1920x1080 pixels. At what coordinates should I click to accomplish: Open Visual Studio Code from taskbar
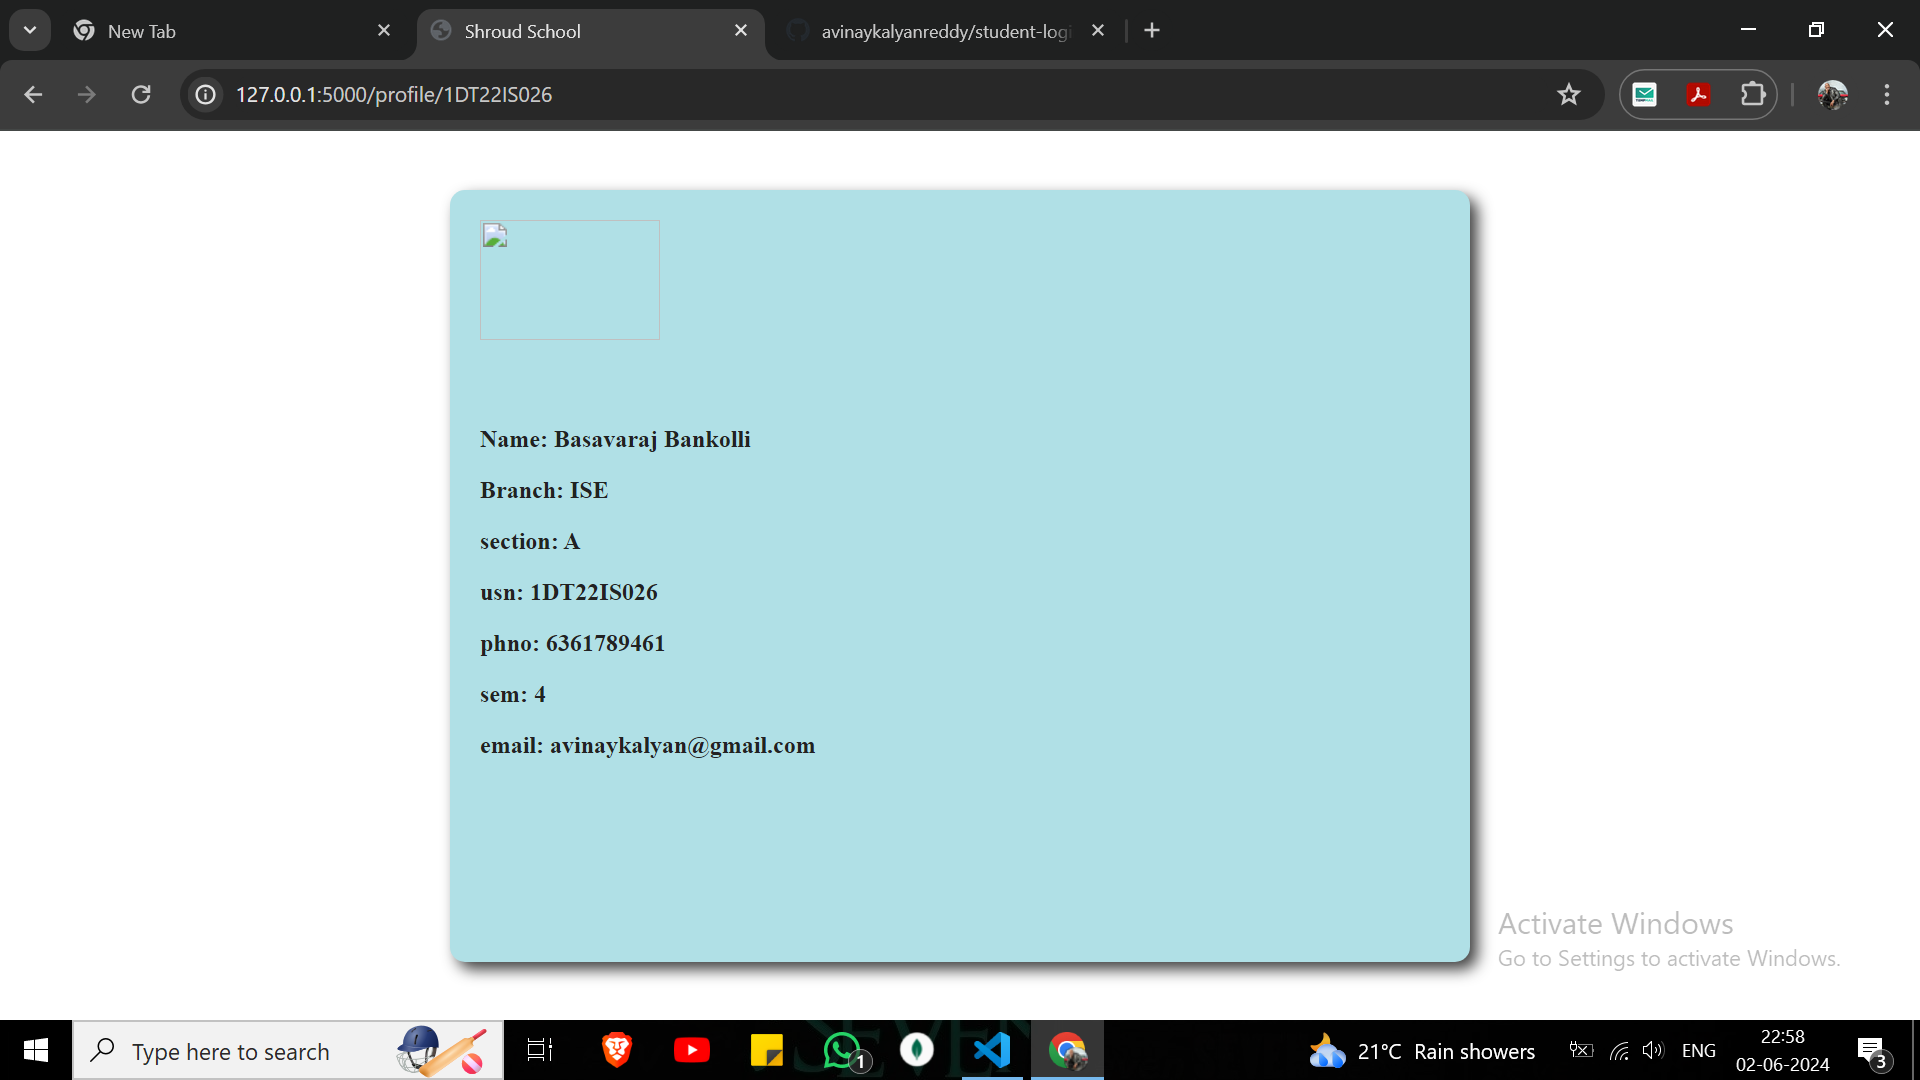992,1050
